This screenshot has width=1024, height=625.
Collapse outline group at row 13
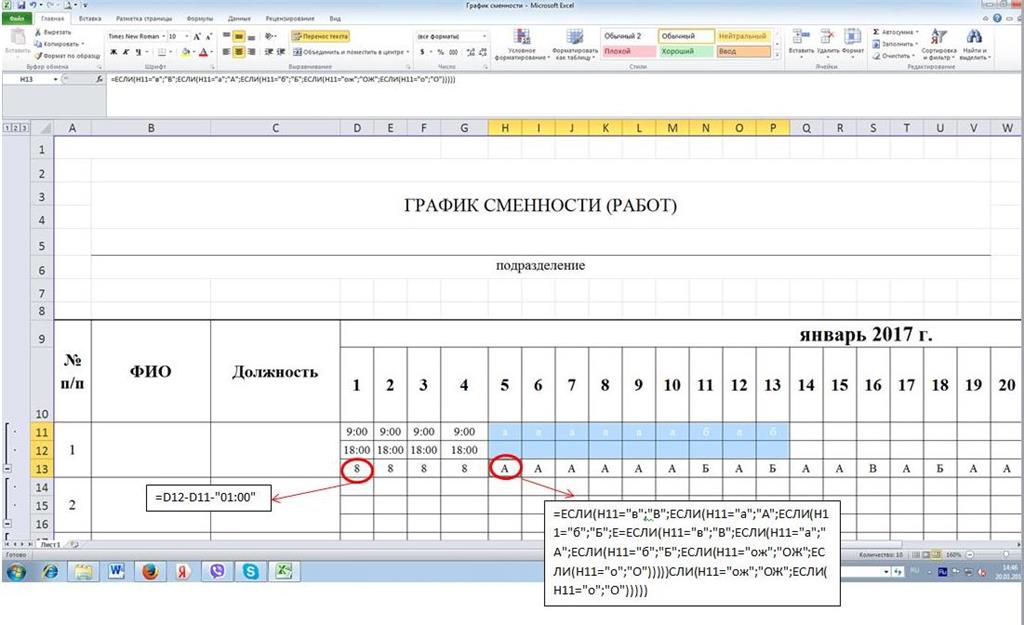(x=7, y=468)
